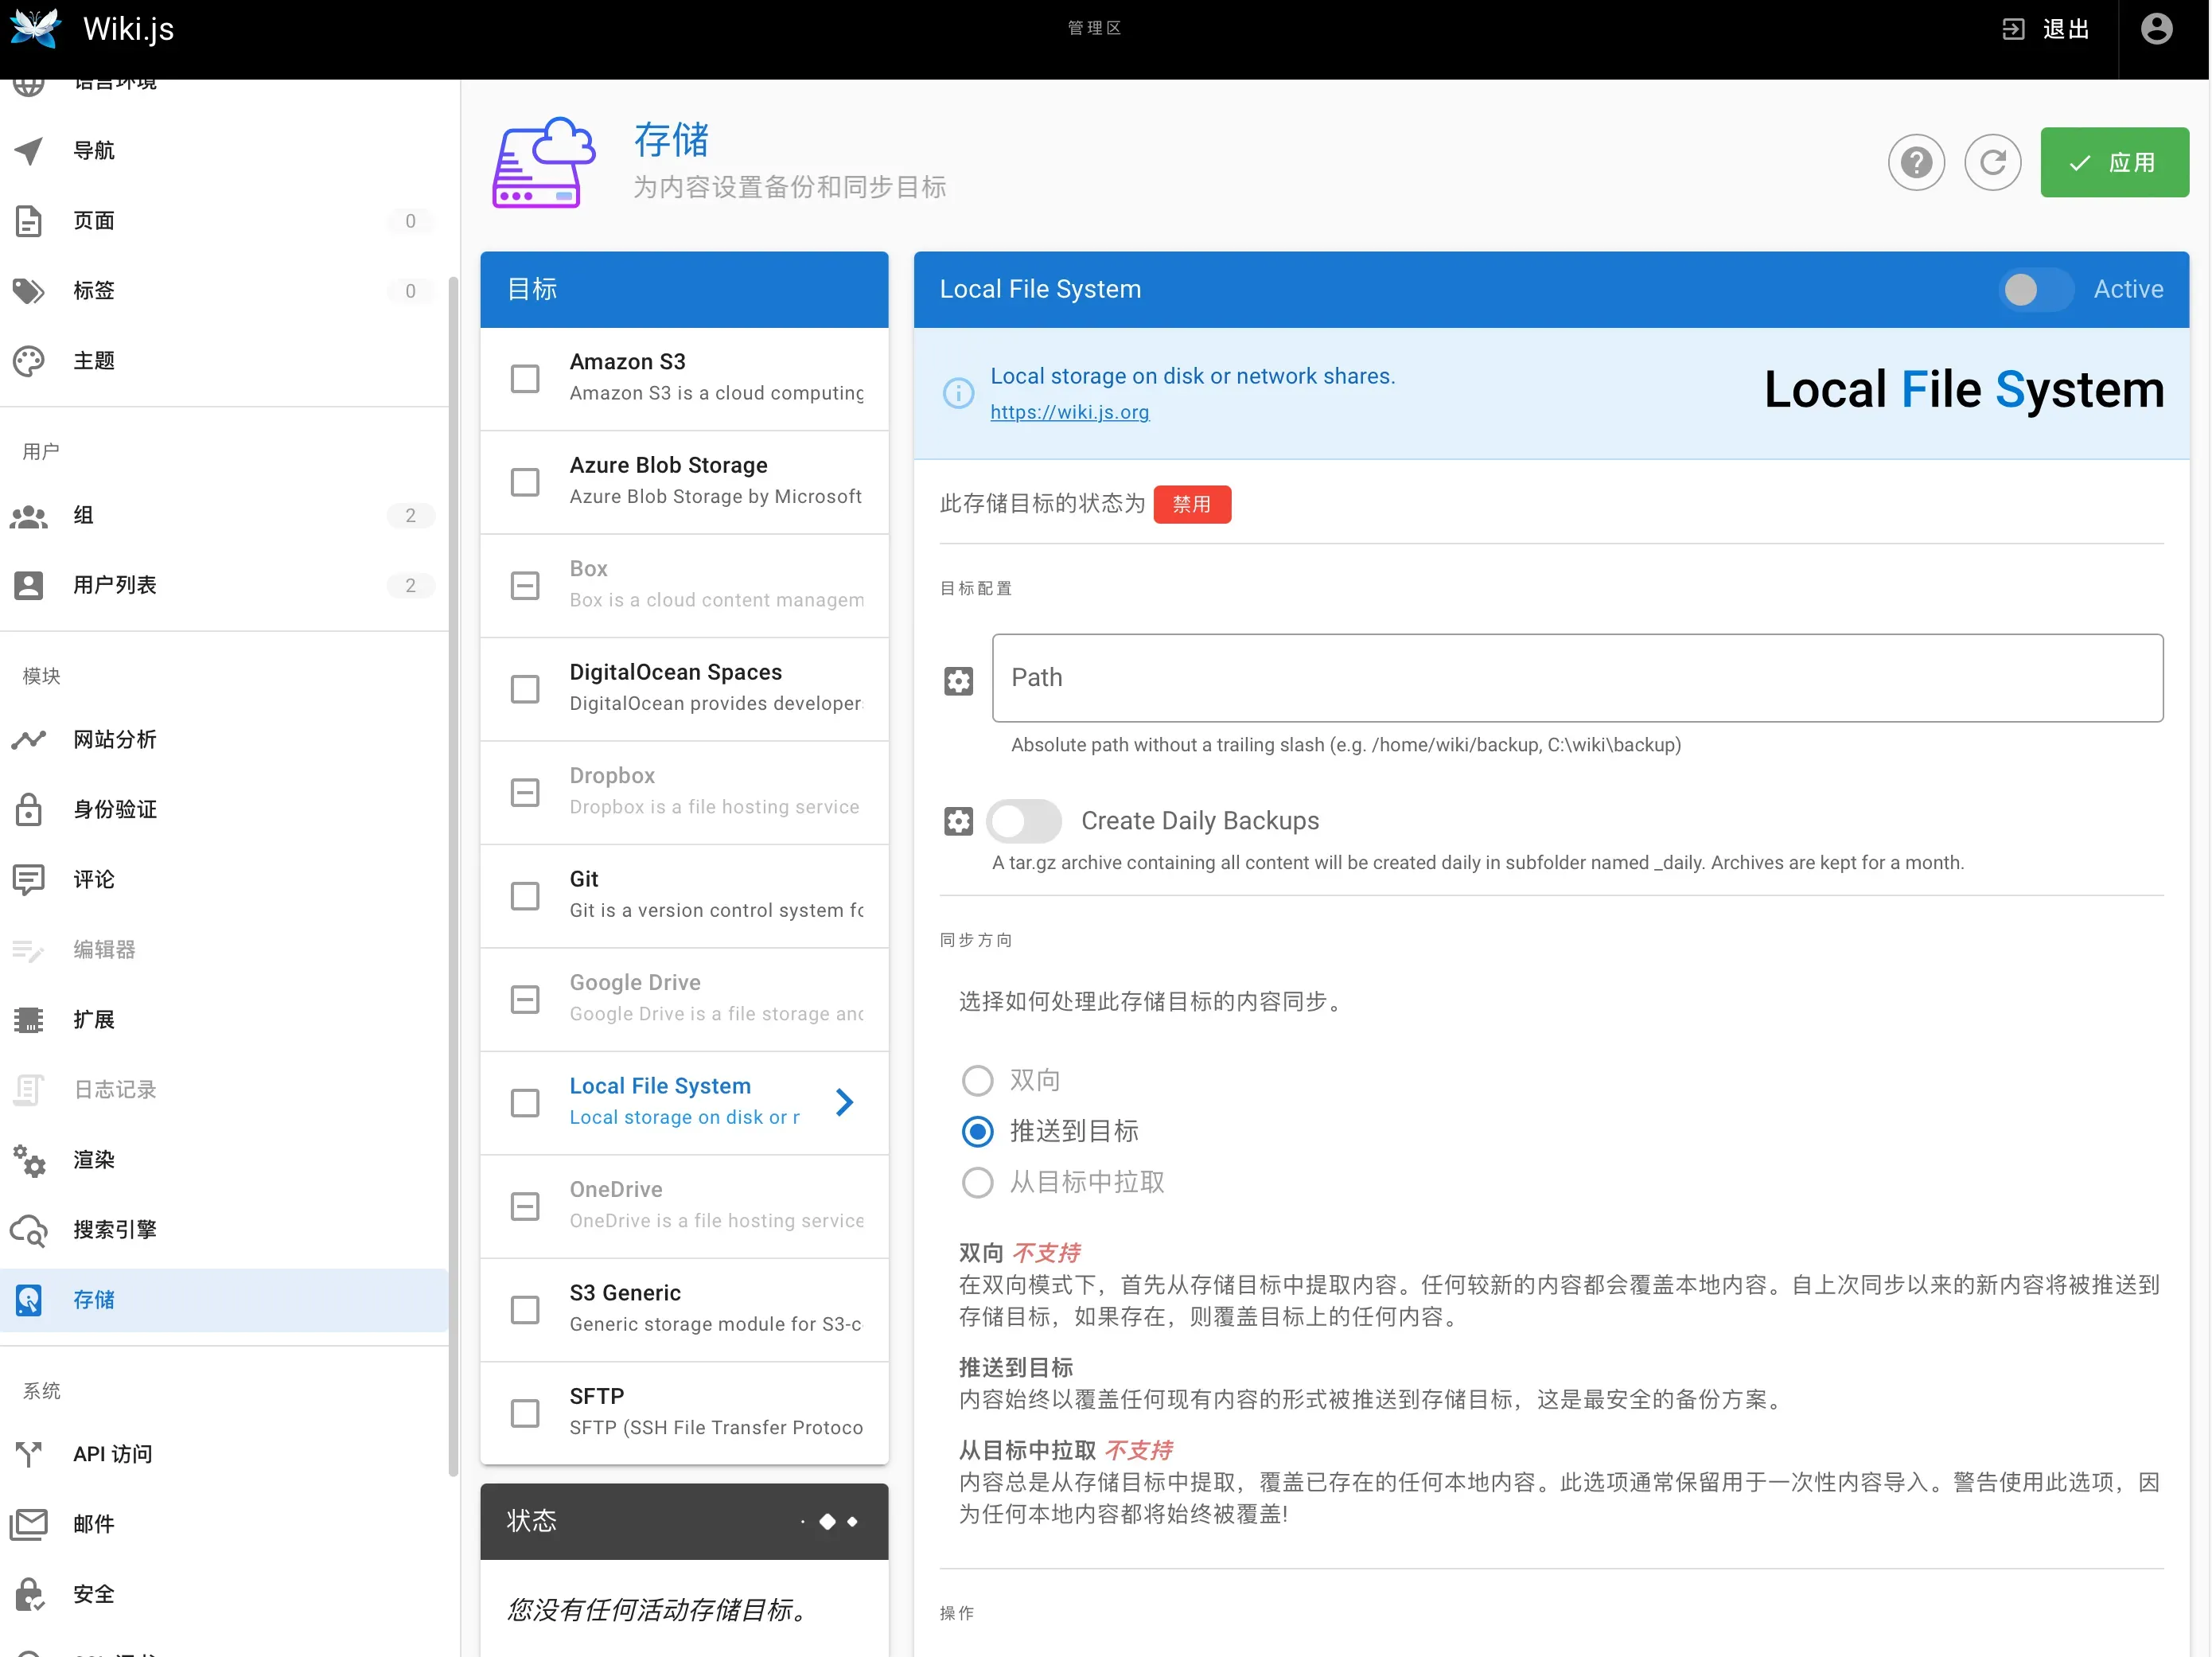
Task: Click the gear icon beside Path field
Action: coord(958,681)
